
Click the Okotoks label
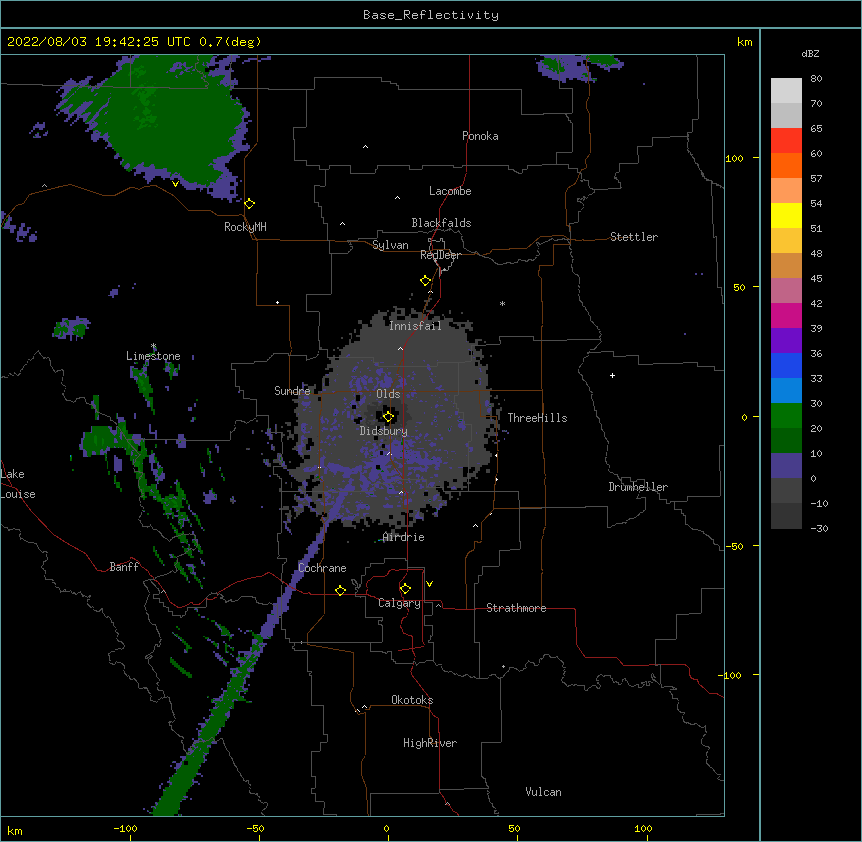412,700
